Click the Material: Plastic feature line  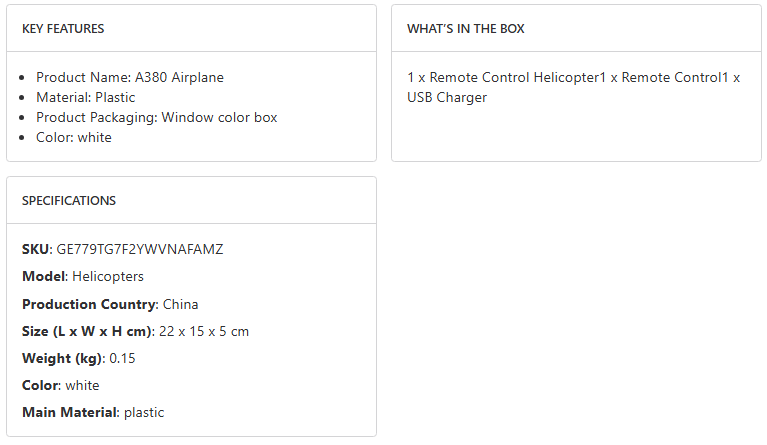point(86,97)
